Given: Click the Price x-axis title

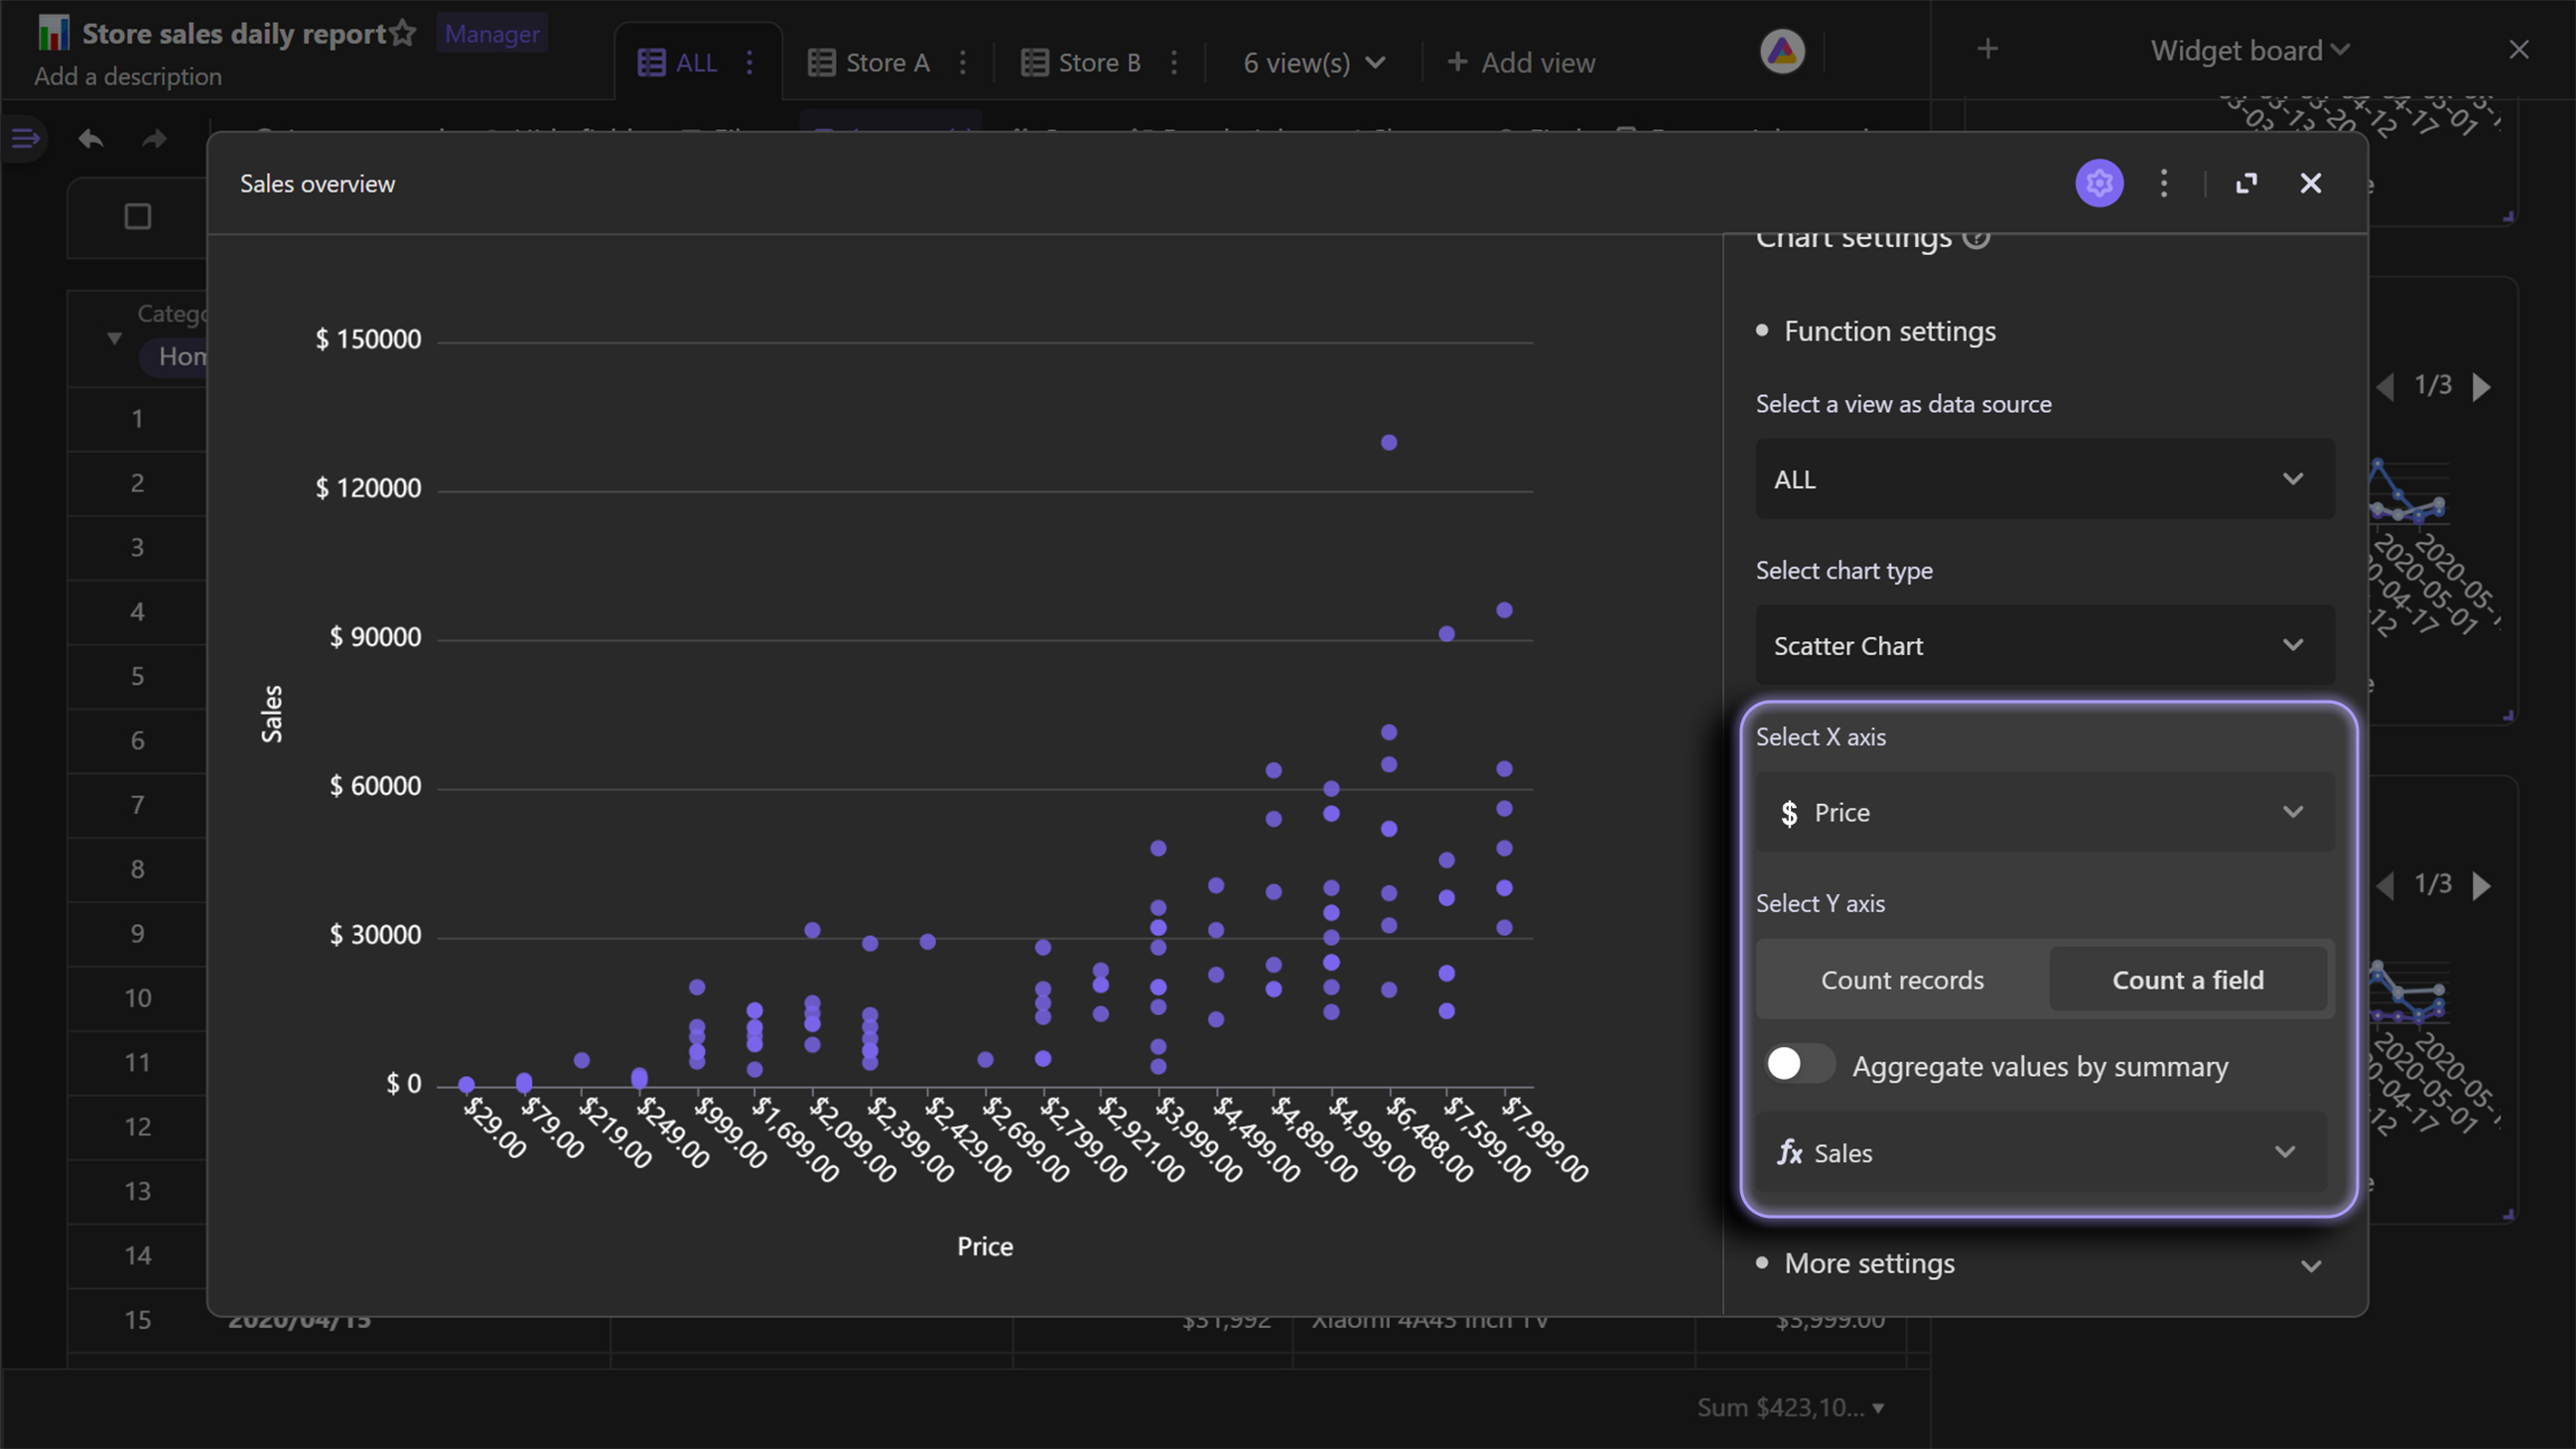Looking at the screenshot, I should click(985, 1247).
